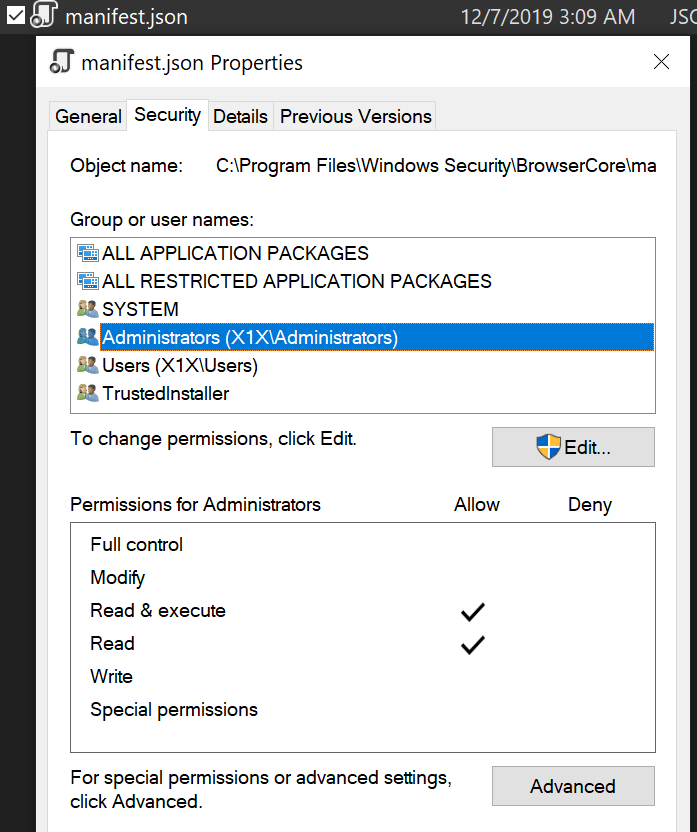Click the ALL APPLICATION PACKAGES group icon

coord(88,253)
